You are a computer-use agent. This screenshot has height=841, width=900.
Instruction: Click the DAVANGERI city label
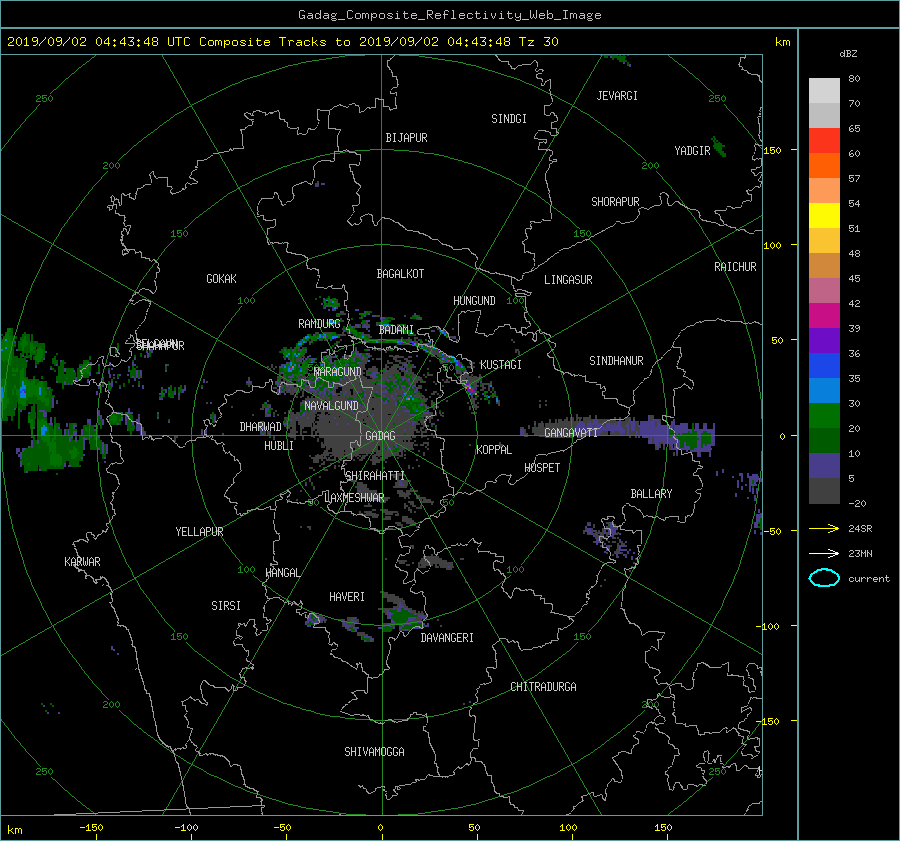[447, 638]
